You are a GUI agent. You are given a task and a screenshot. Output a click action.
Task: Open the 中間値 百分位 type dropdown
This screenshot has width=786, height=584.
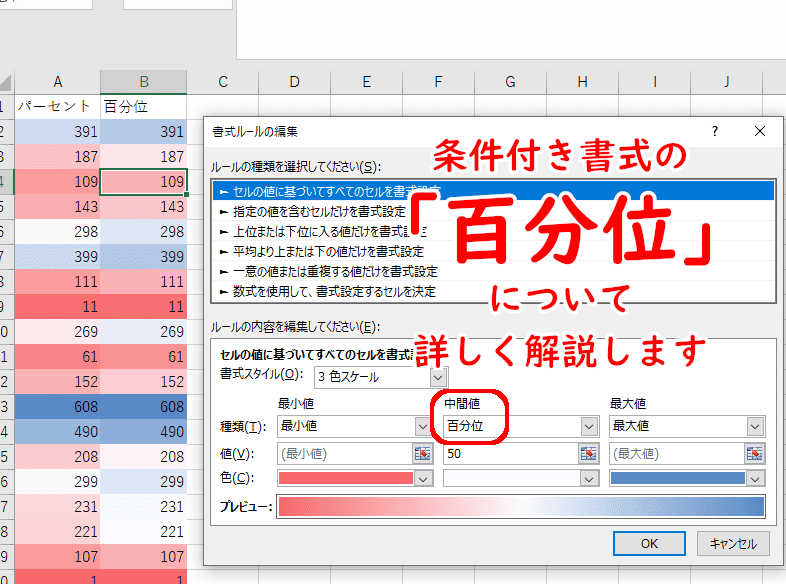point(589,427)
